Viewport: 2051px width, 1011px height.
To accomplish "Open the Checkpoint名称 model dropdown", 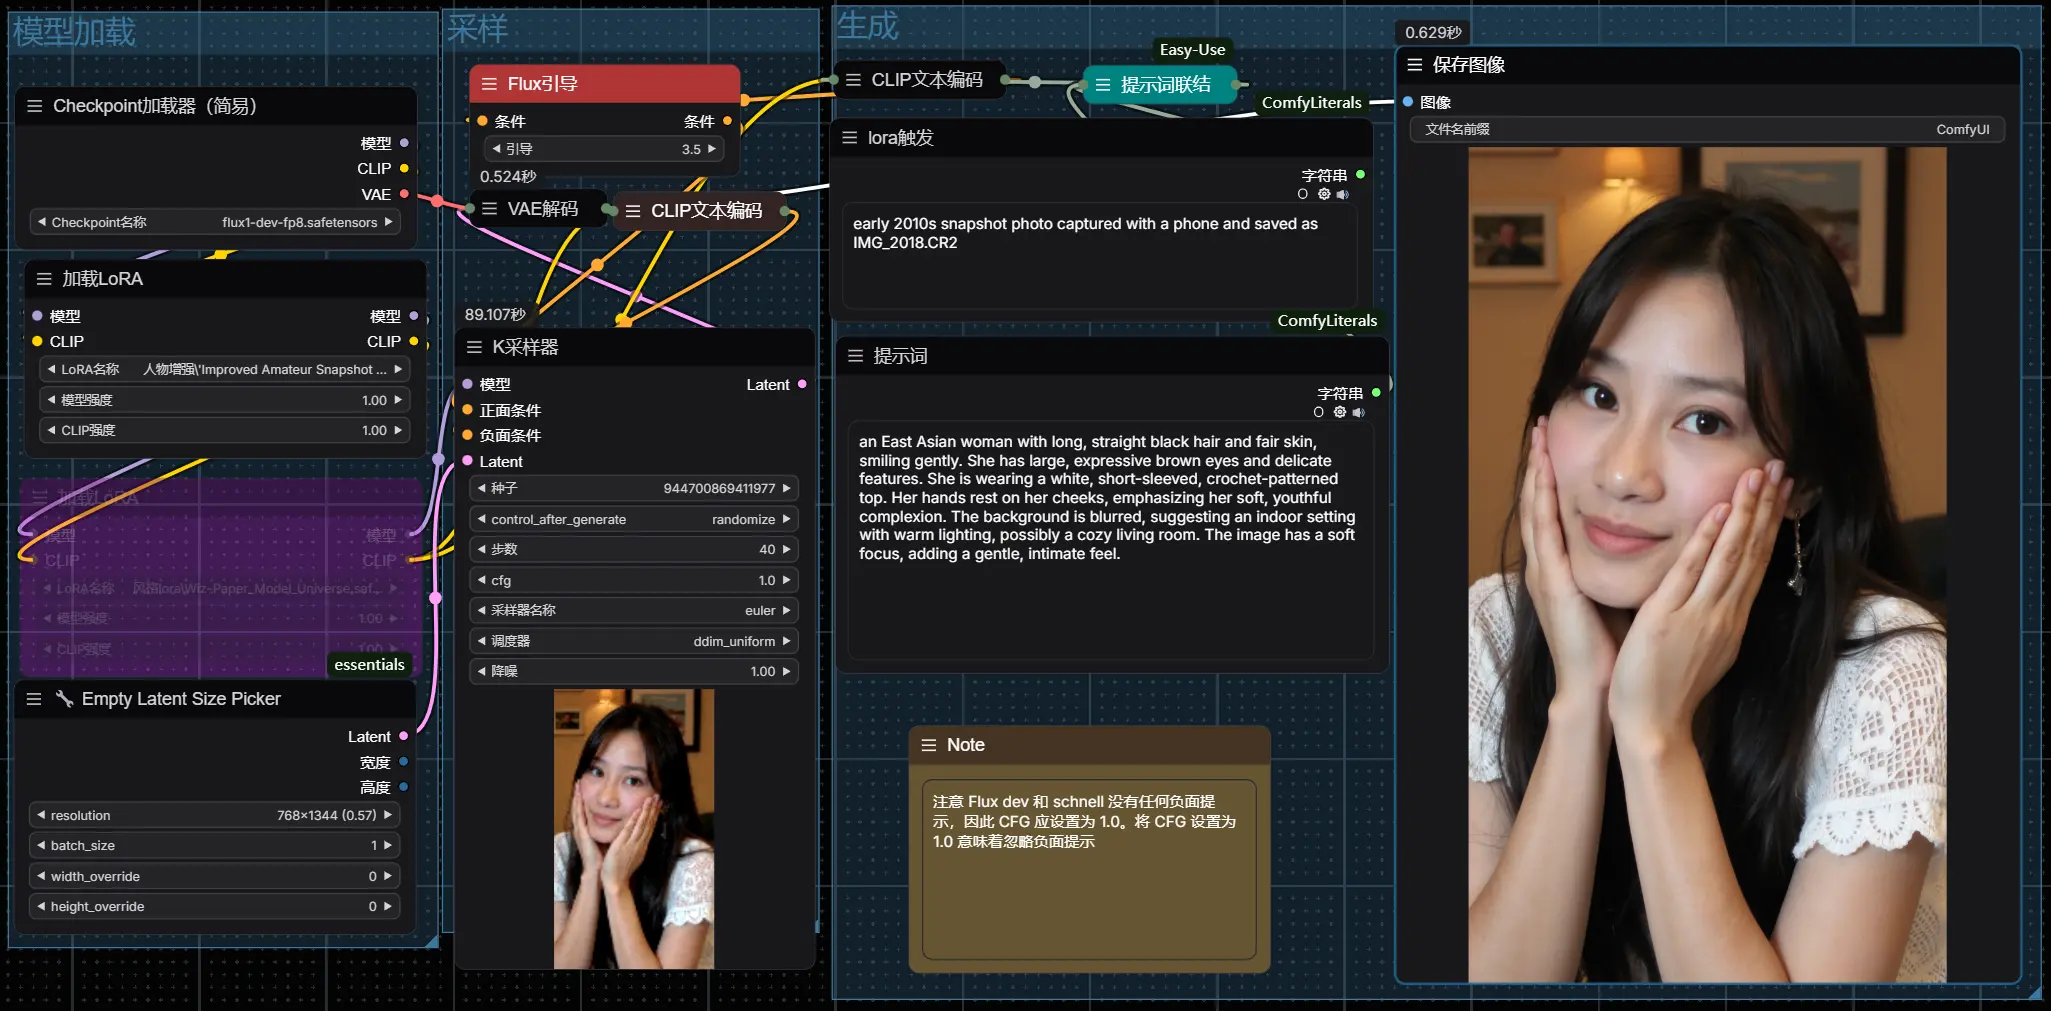I will click(215, 222).
